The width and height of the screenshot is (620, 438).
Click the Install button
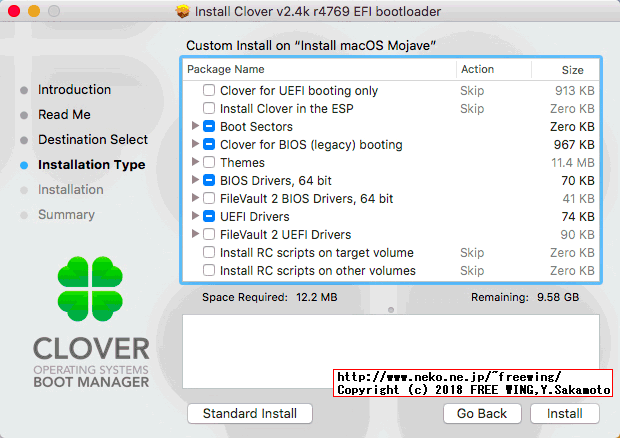[x=565, y=413]
